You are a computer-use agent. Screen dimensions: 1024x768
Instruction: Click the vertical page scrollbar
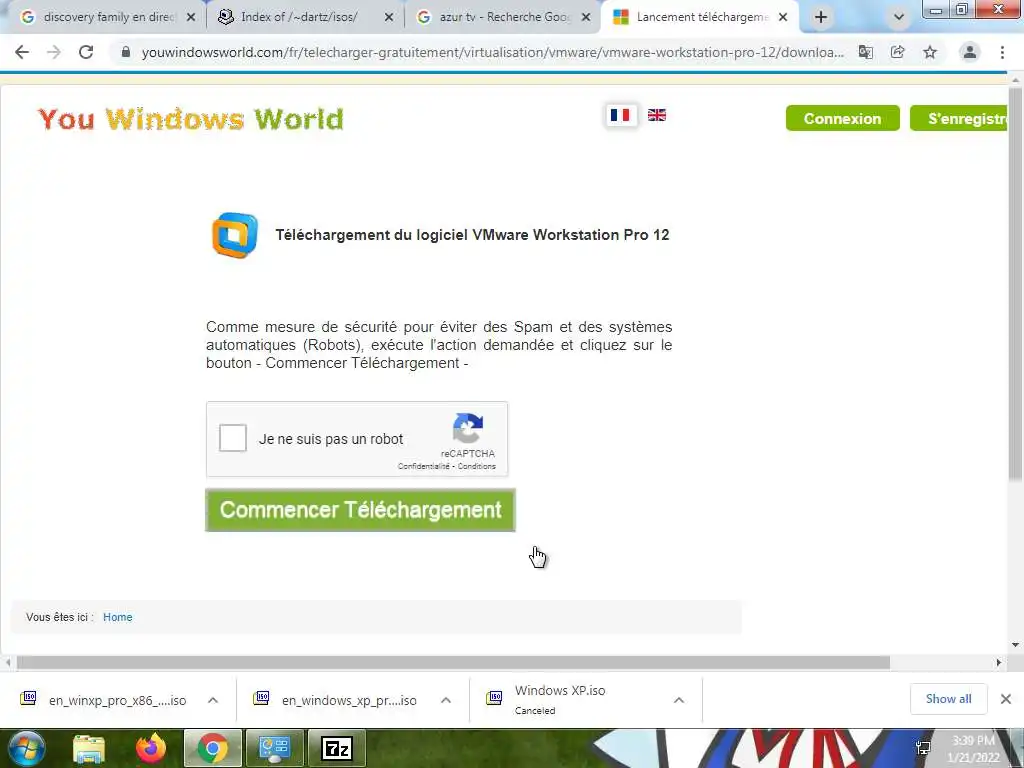[1016, 284]
